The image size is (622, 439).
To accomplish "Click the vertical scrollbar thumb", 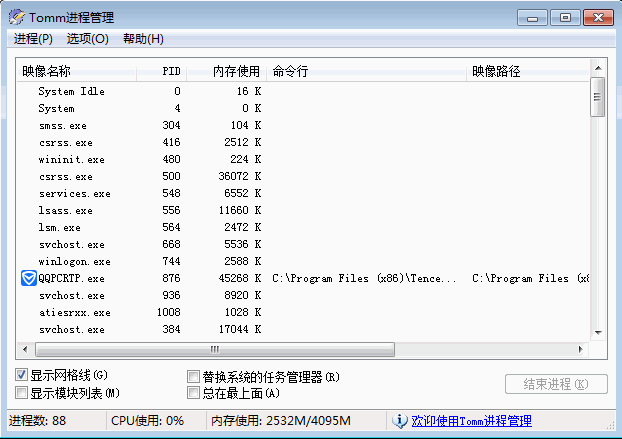I will (597, 97).
